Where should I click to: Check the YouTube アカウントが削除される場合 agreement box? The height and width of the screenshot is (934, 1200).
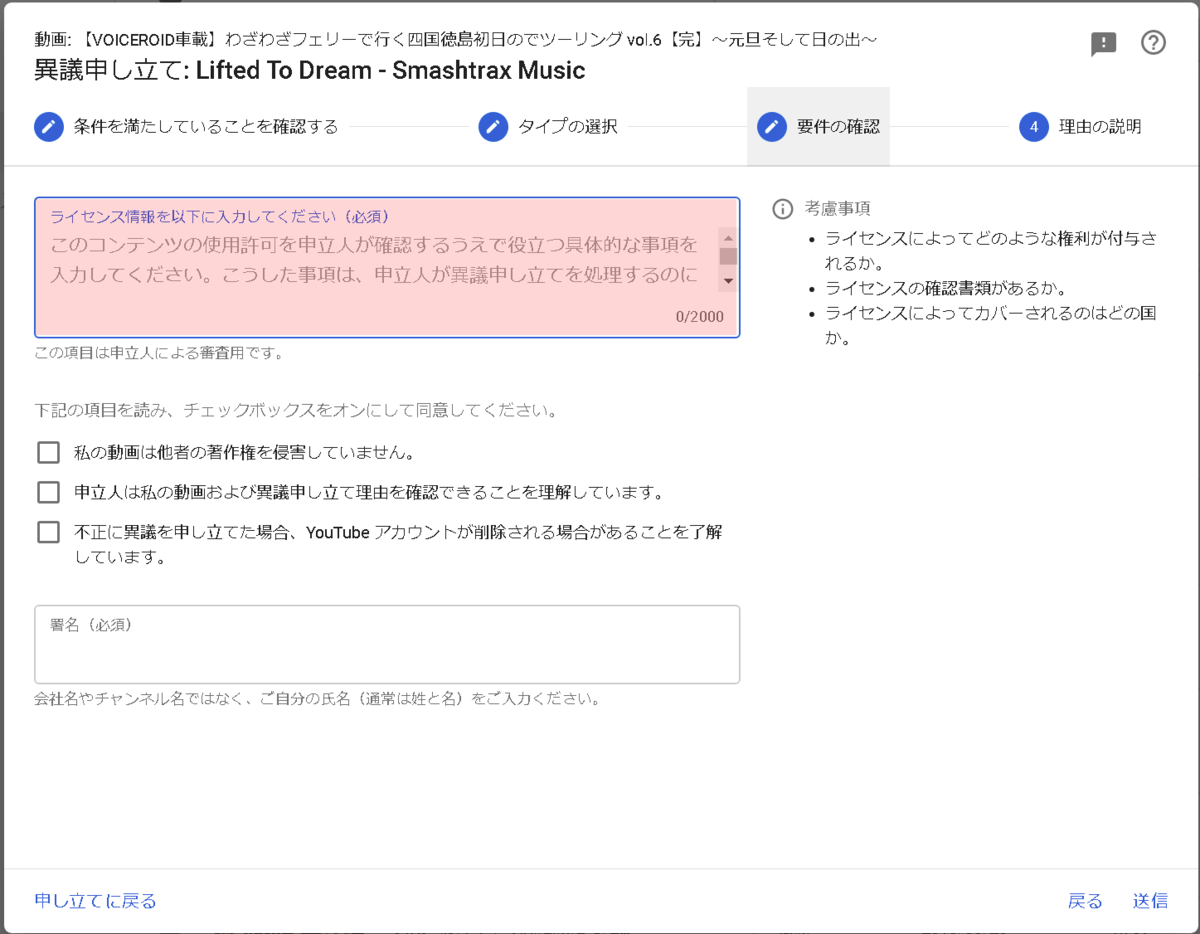[48, 532]
